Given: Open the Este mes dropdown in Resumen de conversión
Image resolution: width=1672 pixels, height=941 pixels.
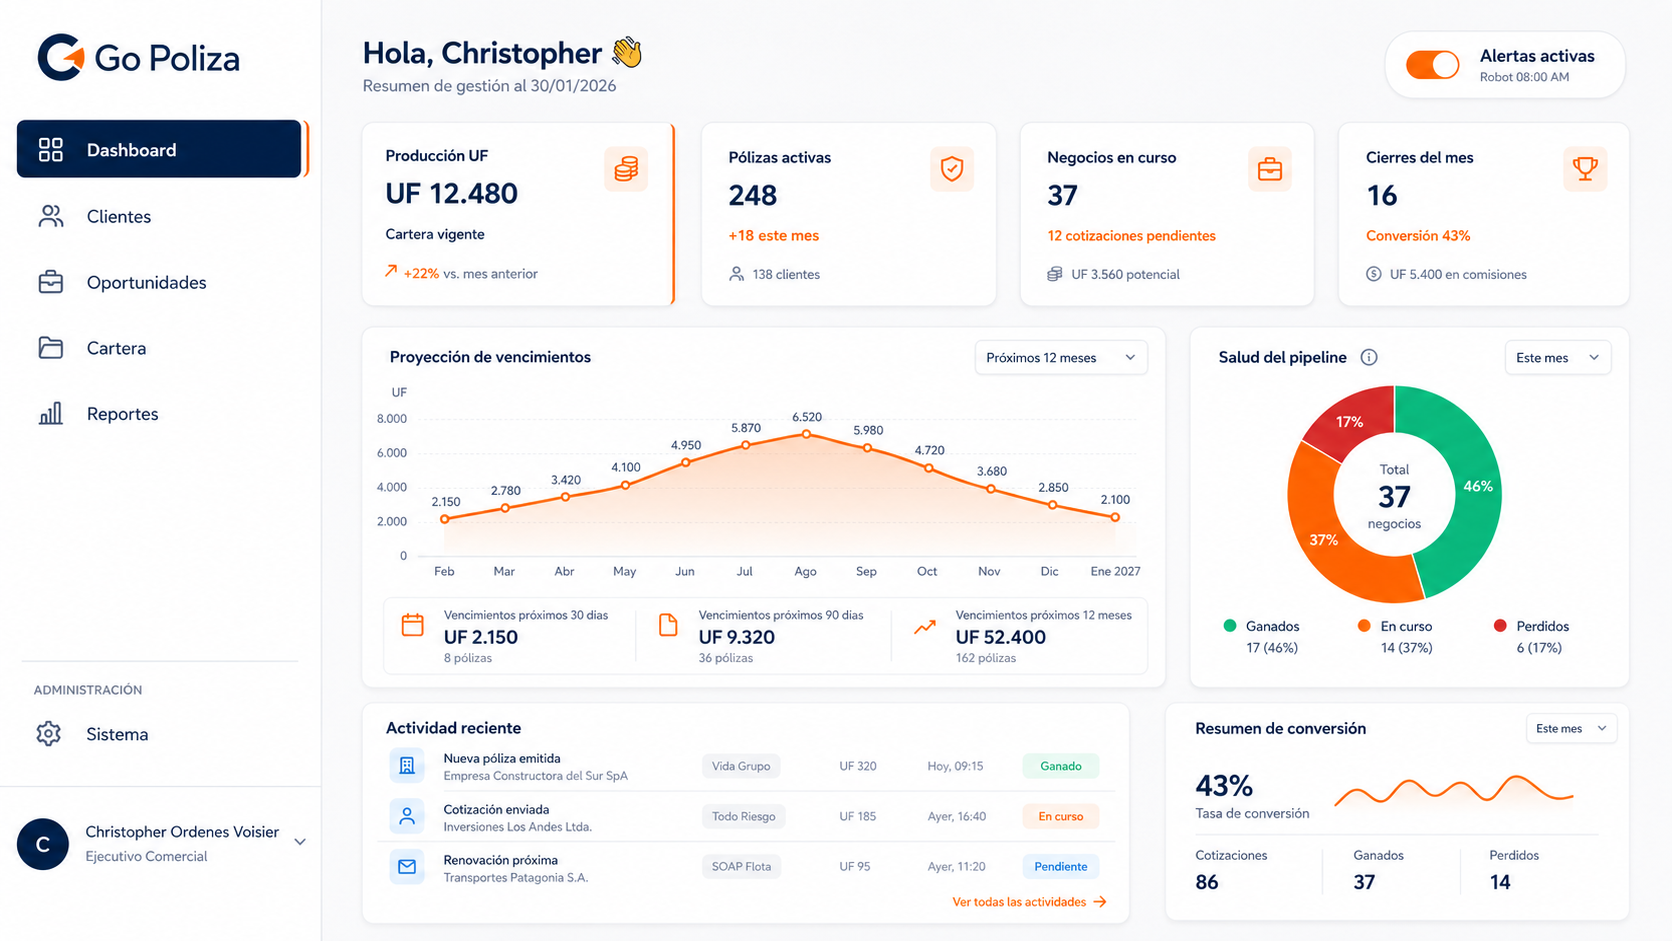Looking at the screenshot, I should point(1570,728).
